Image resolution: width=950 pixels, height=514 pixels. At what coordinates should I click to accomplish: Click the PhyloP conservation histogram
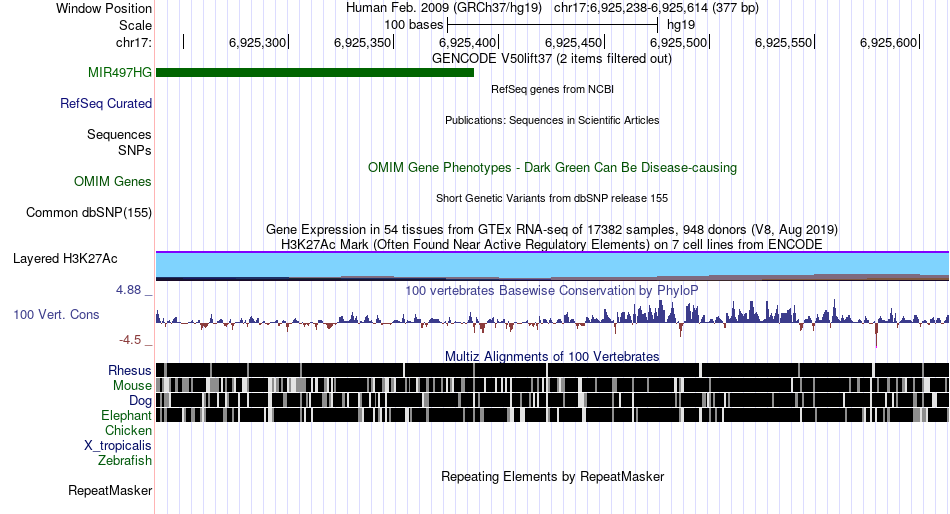pos(553,321)
